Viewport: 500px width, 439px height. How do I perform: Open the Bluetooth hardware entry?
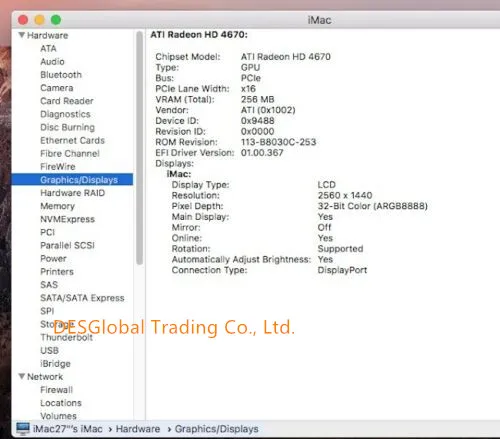(x=61, y=75)
